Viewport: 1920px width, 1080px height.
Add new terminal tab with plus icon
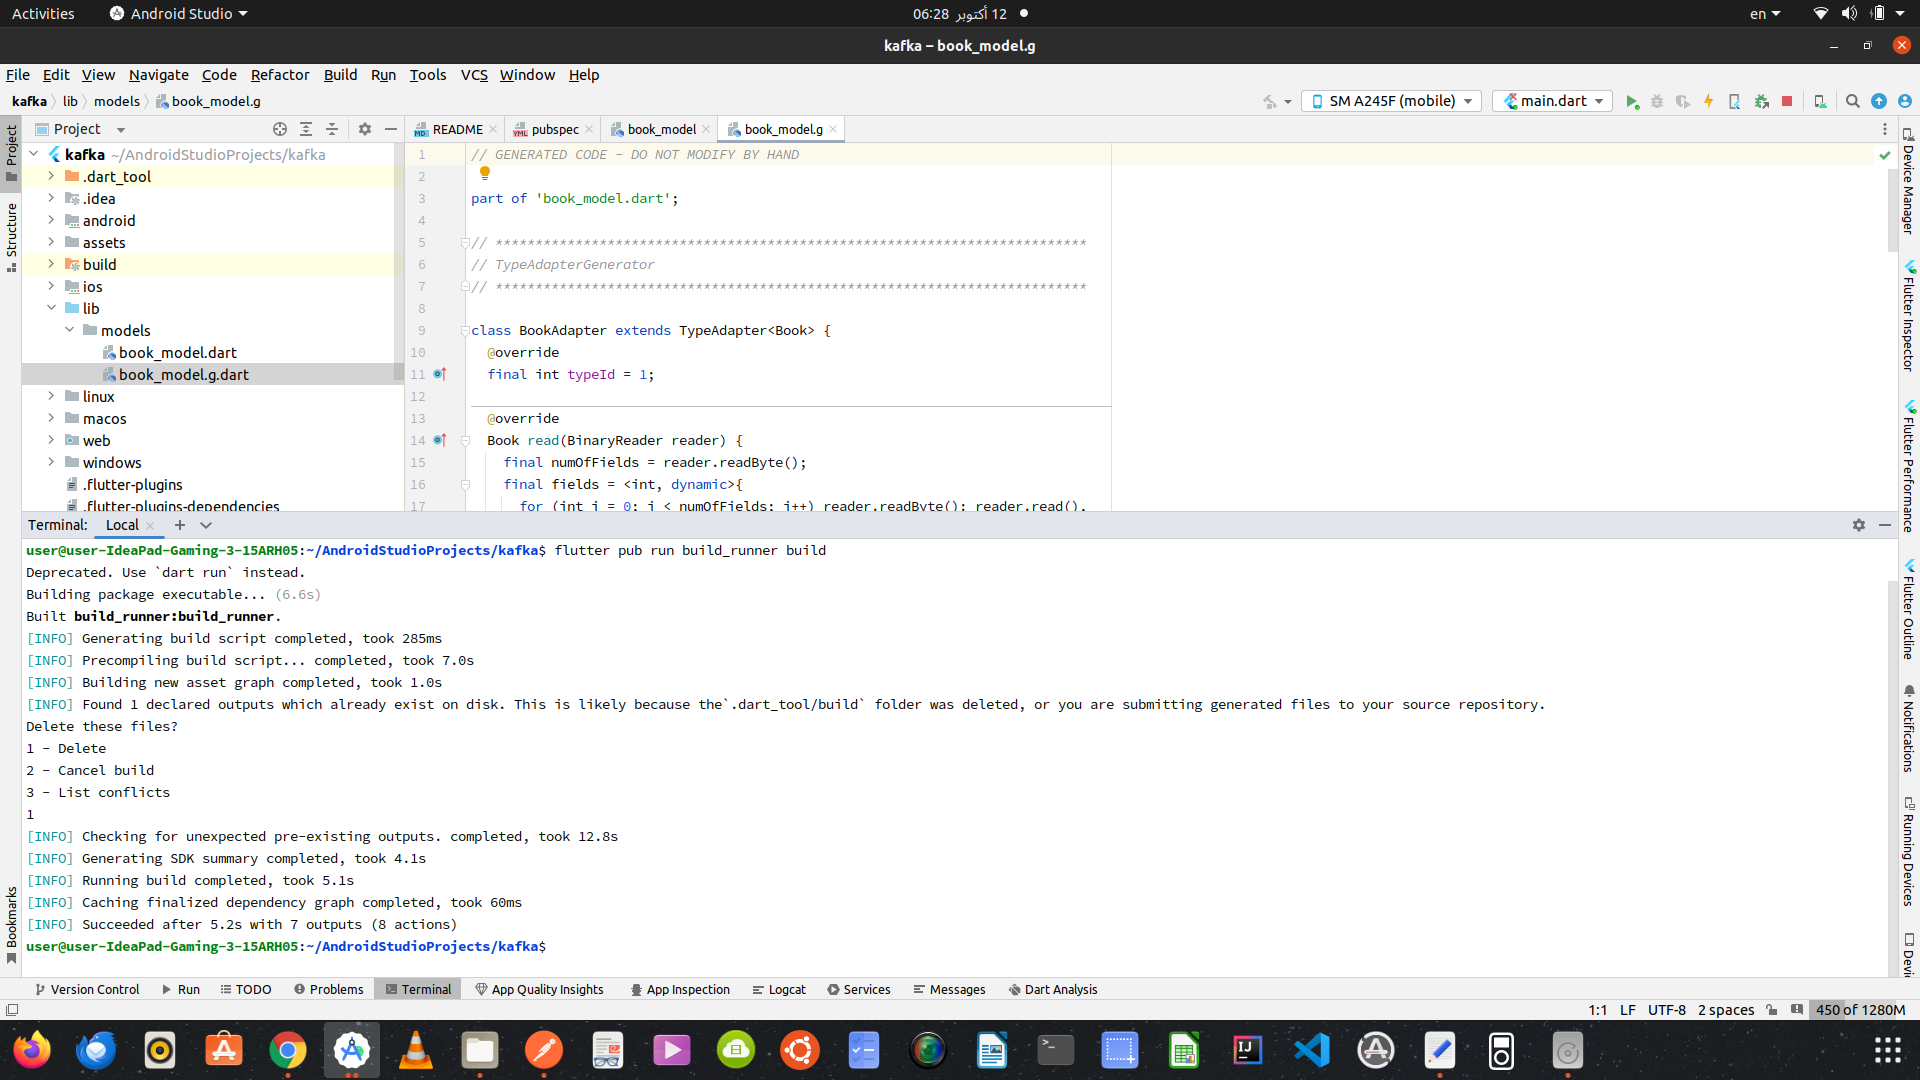(180, 525)
